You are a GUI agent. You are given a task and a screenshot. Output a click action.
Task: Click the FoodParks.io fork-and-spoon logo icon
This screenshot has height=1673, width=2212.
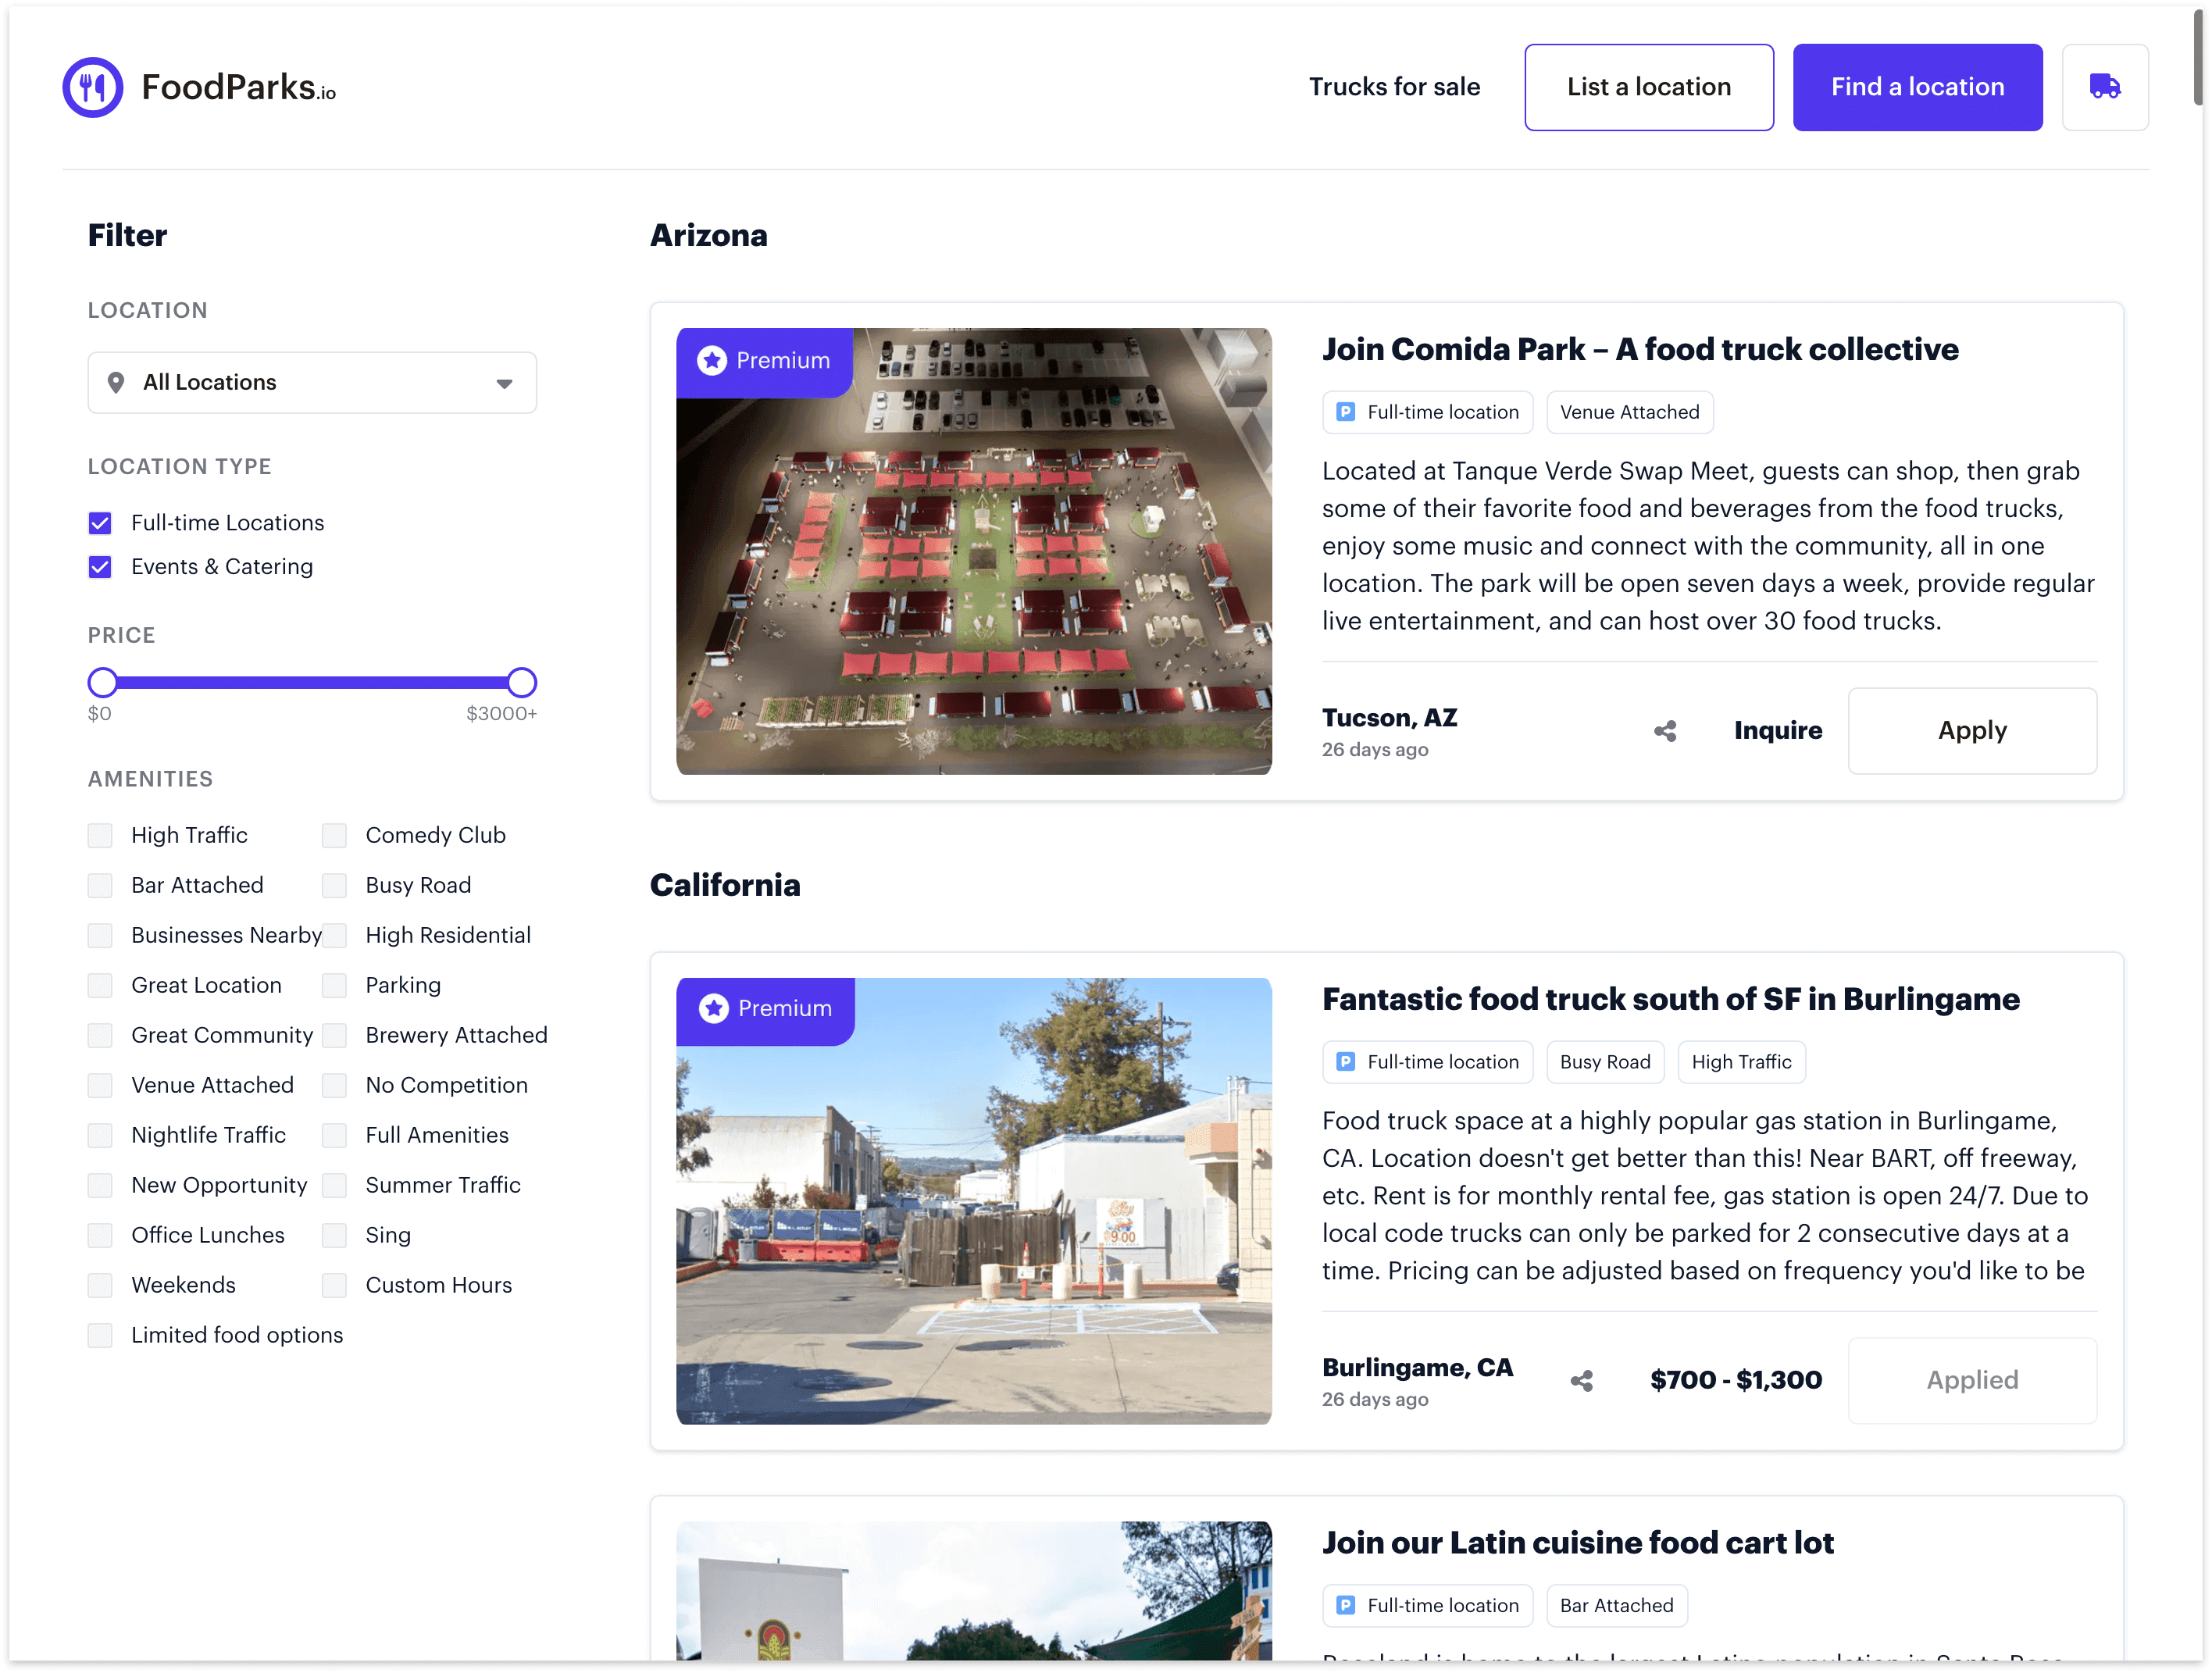pyautogui.click(x=93, y=87)
